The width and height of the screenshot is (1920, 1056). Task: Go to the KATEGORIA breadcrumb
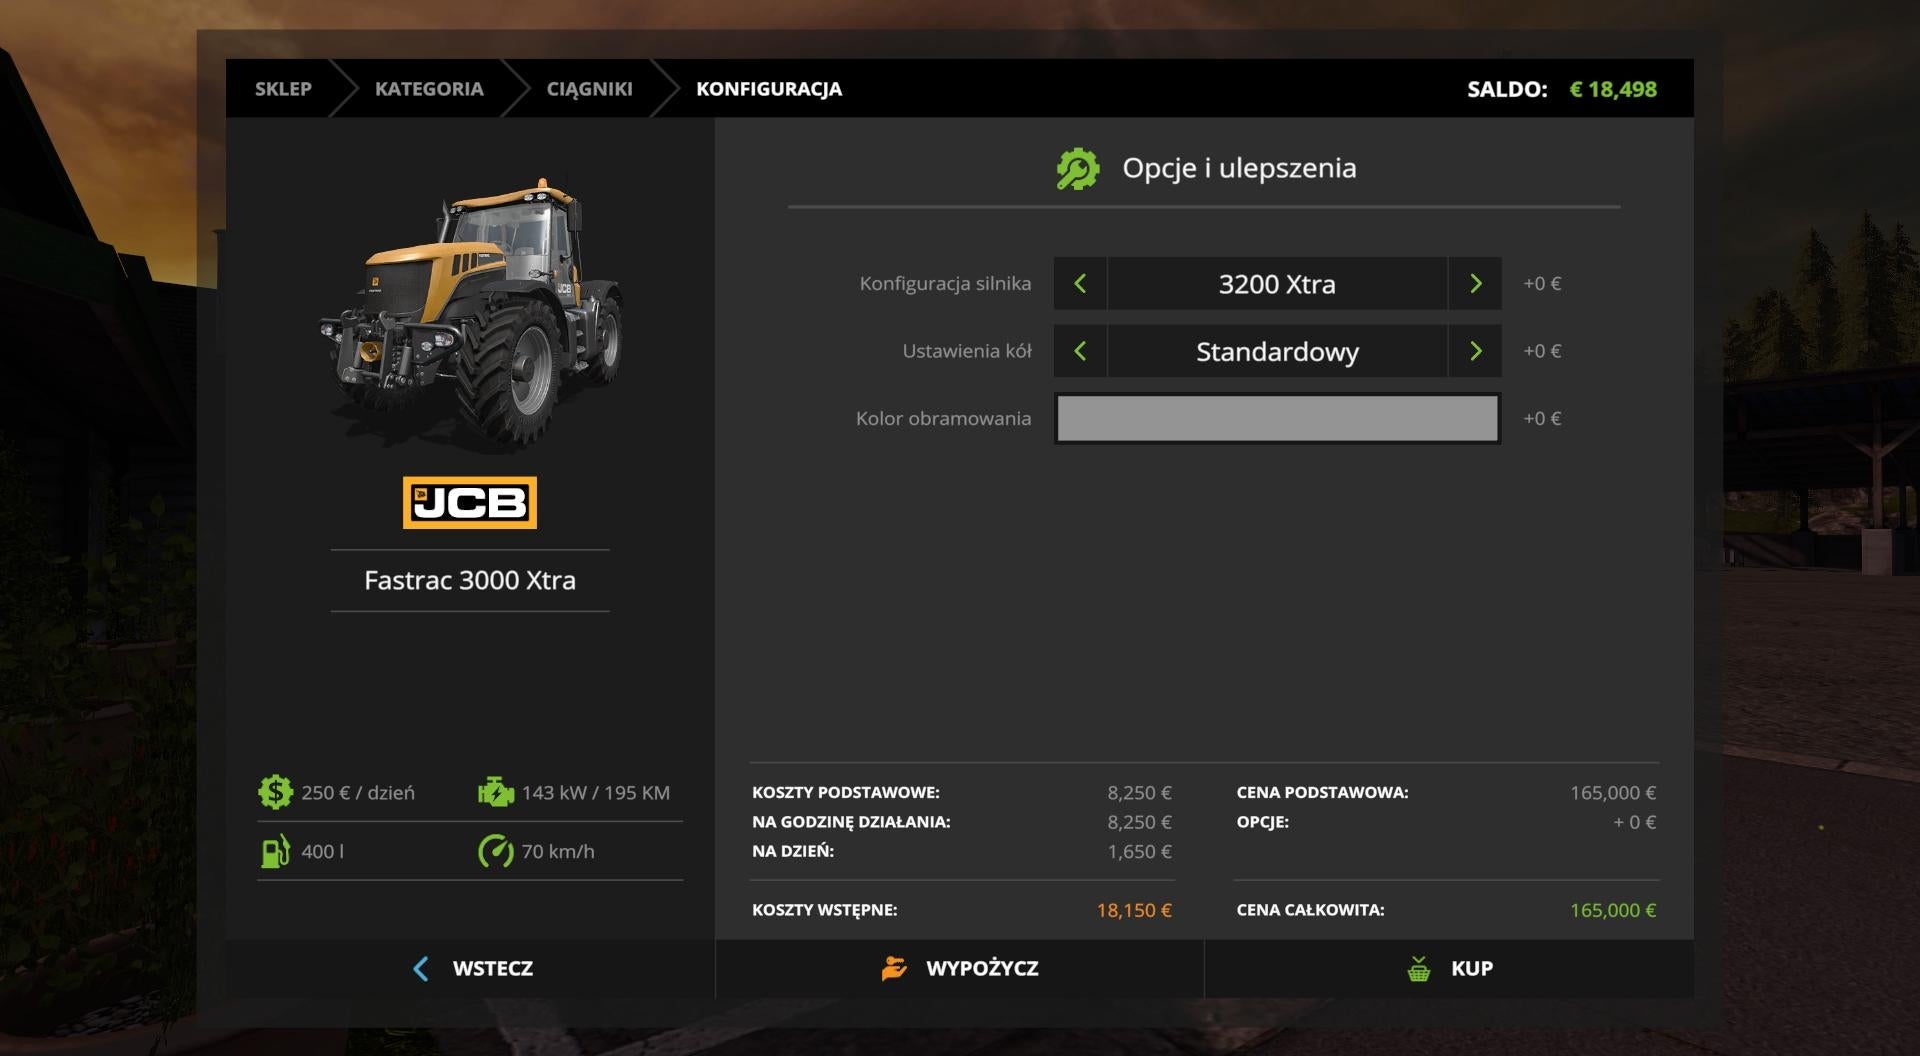429,89
